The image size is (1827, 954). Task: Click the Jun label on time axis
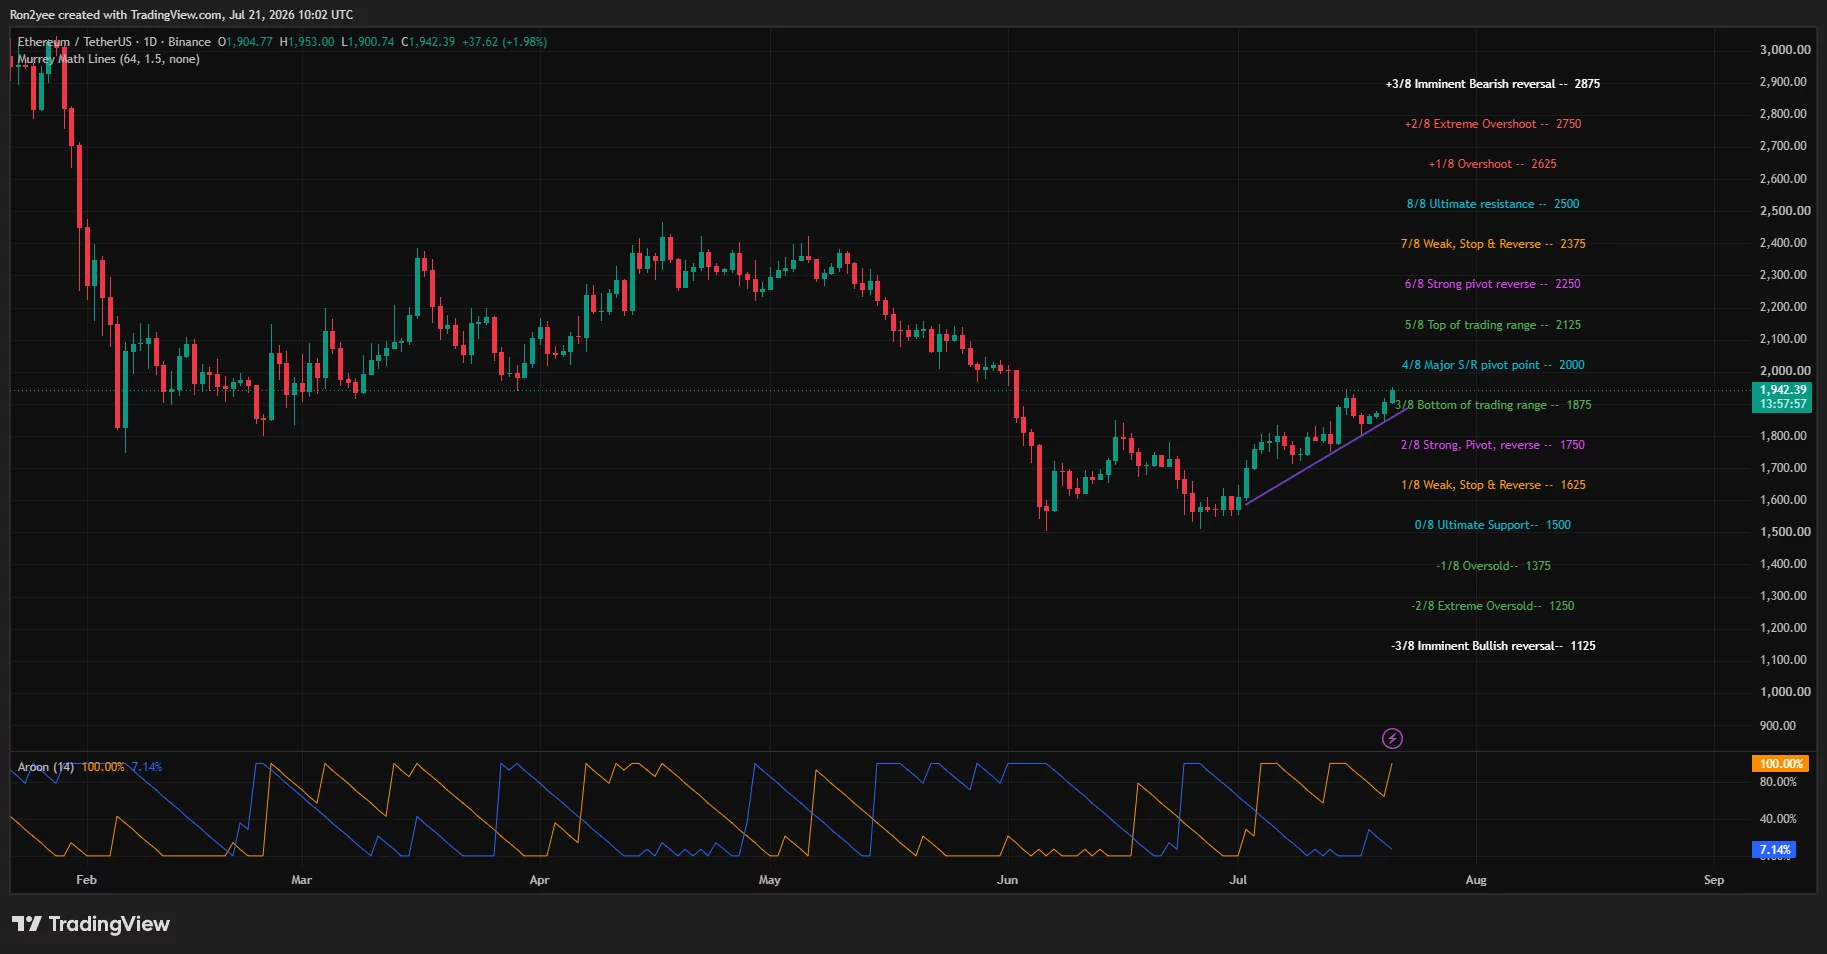pyautogui.click(x=1007, y=880)
